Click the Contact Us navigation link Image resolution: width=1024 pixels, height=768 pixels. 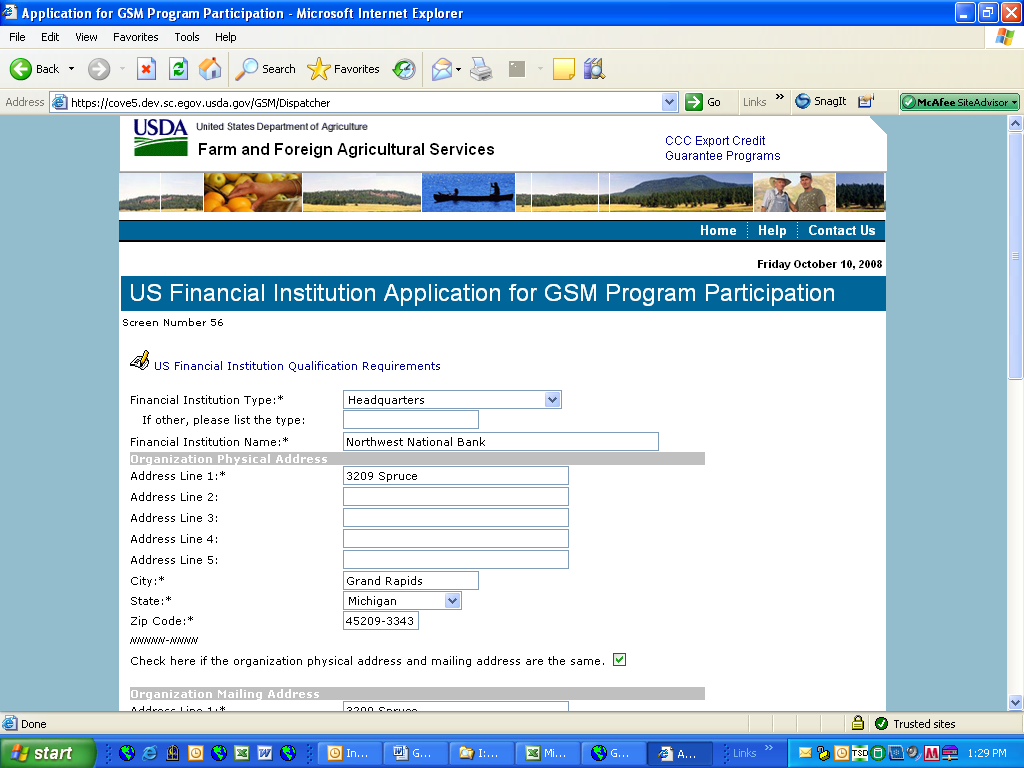(x=841, y=230)
